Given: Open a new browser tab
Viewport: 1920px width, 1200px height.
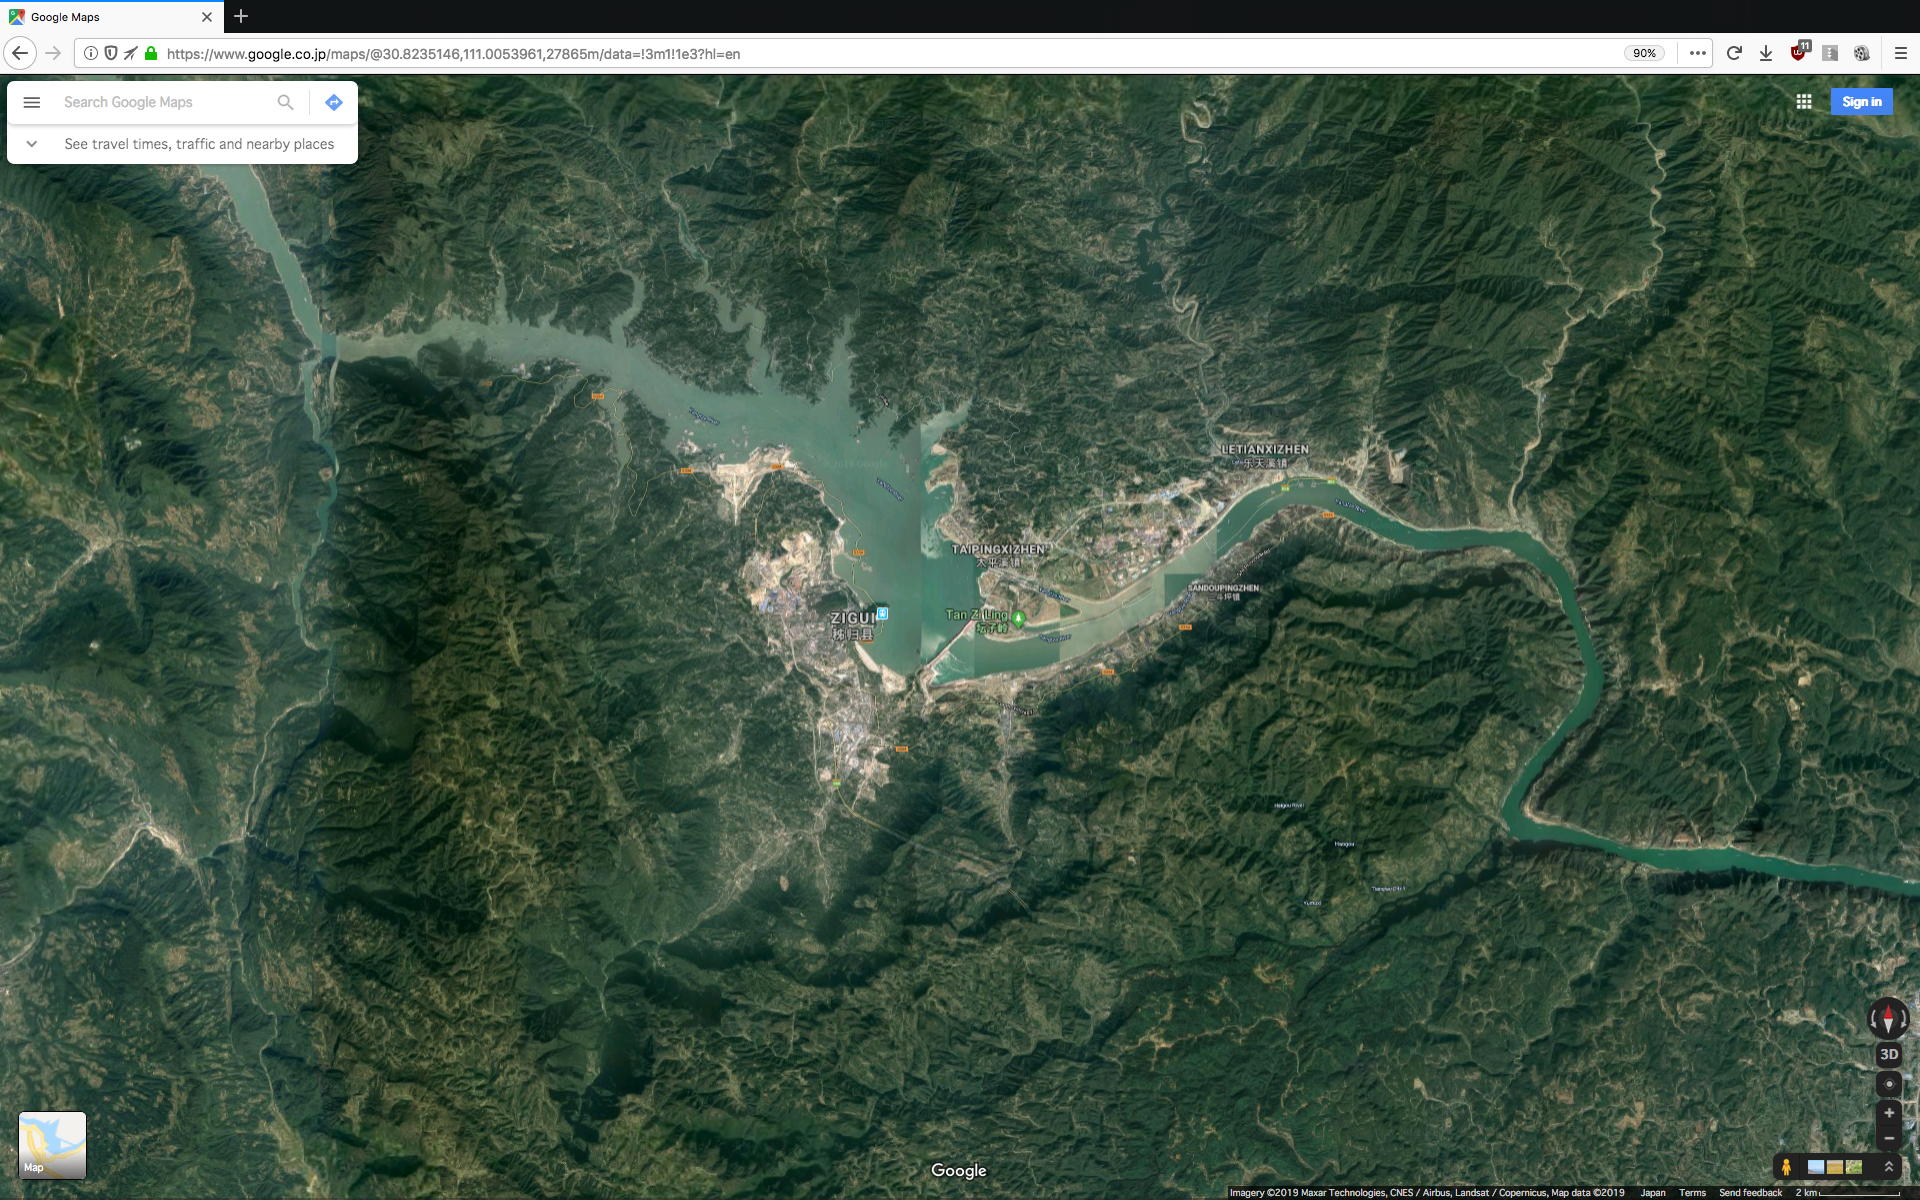Looking at the screenshot, I should (241, 17).
